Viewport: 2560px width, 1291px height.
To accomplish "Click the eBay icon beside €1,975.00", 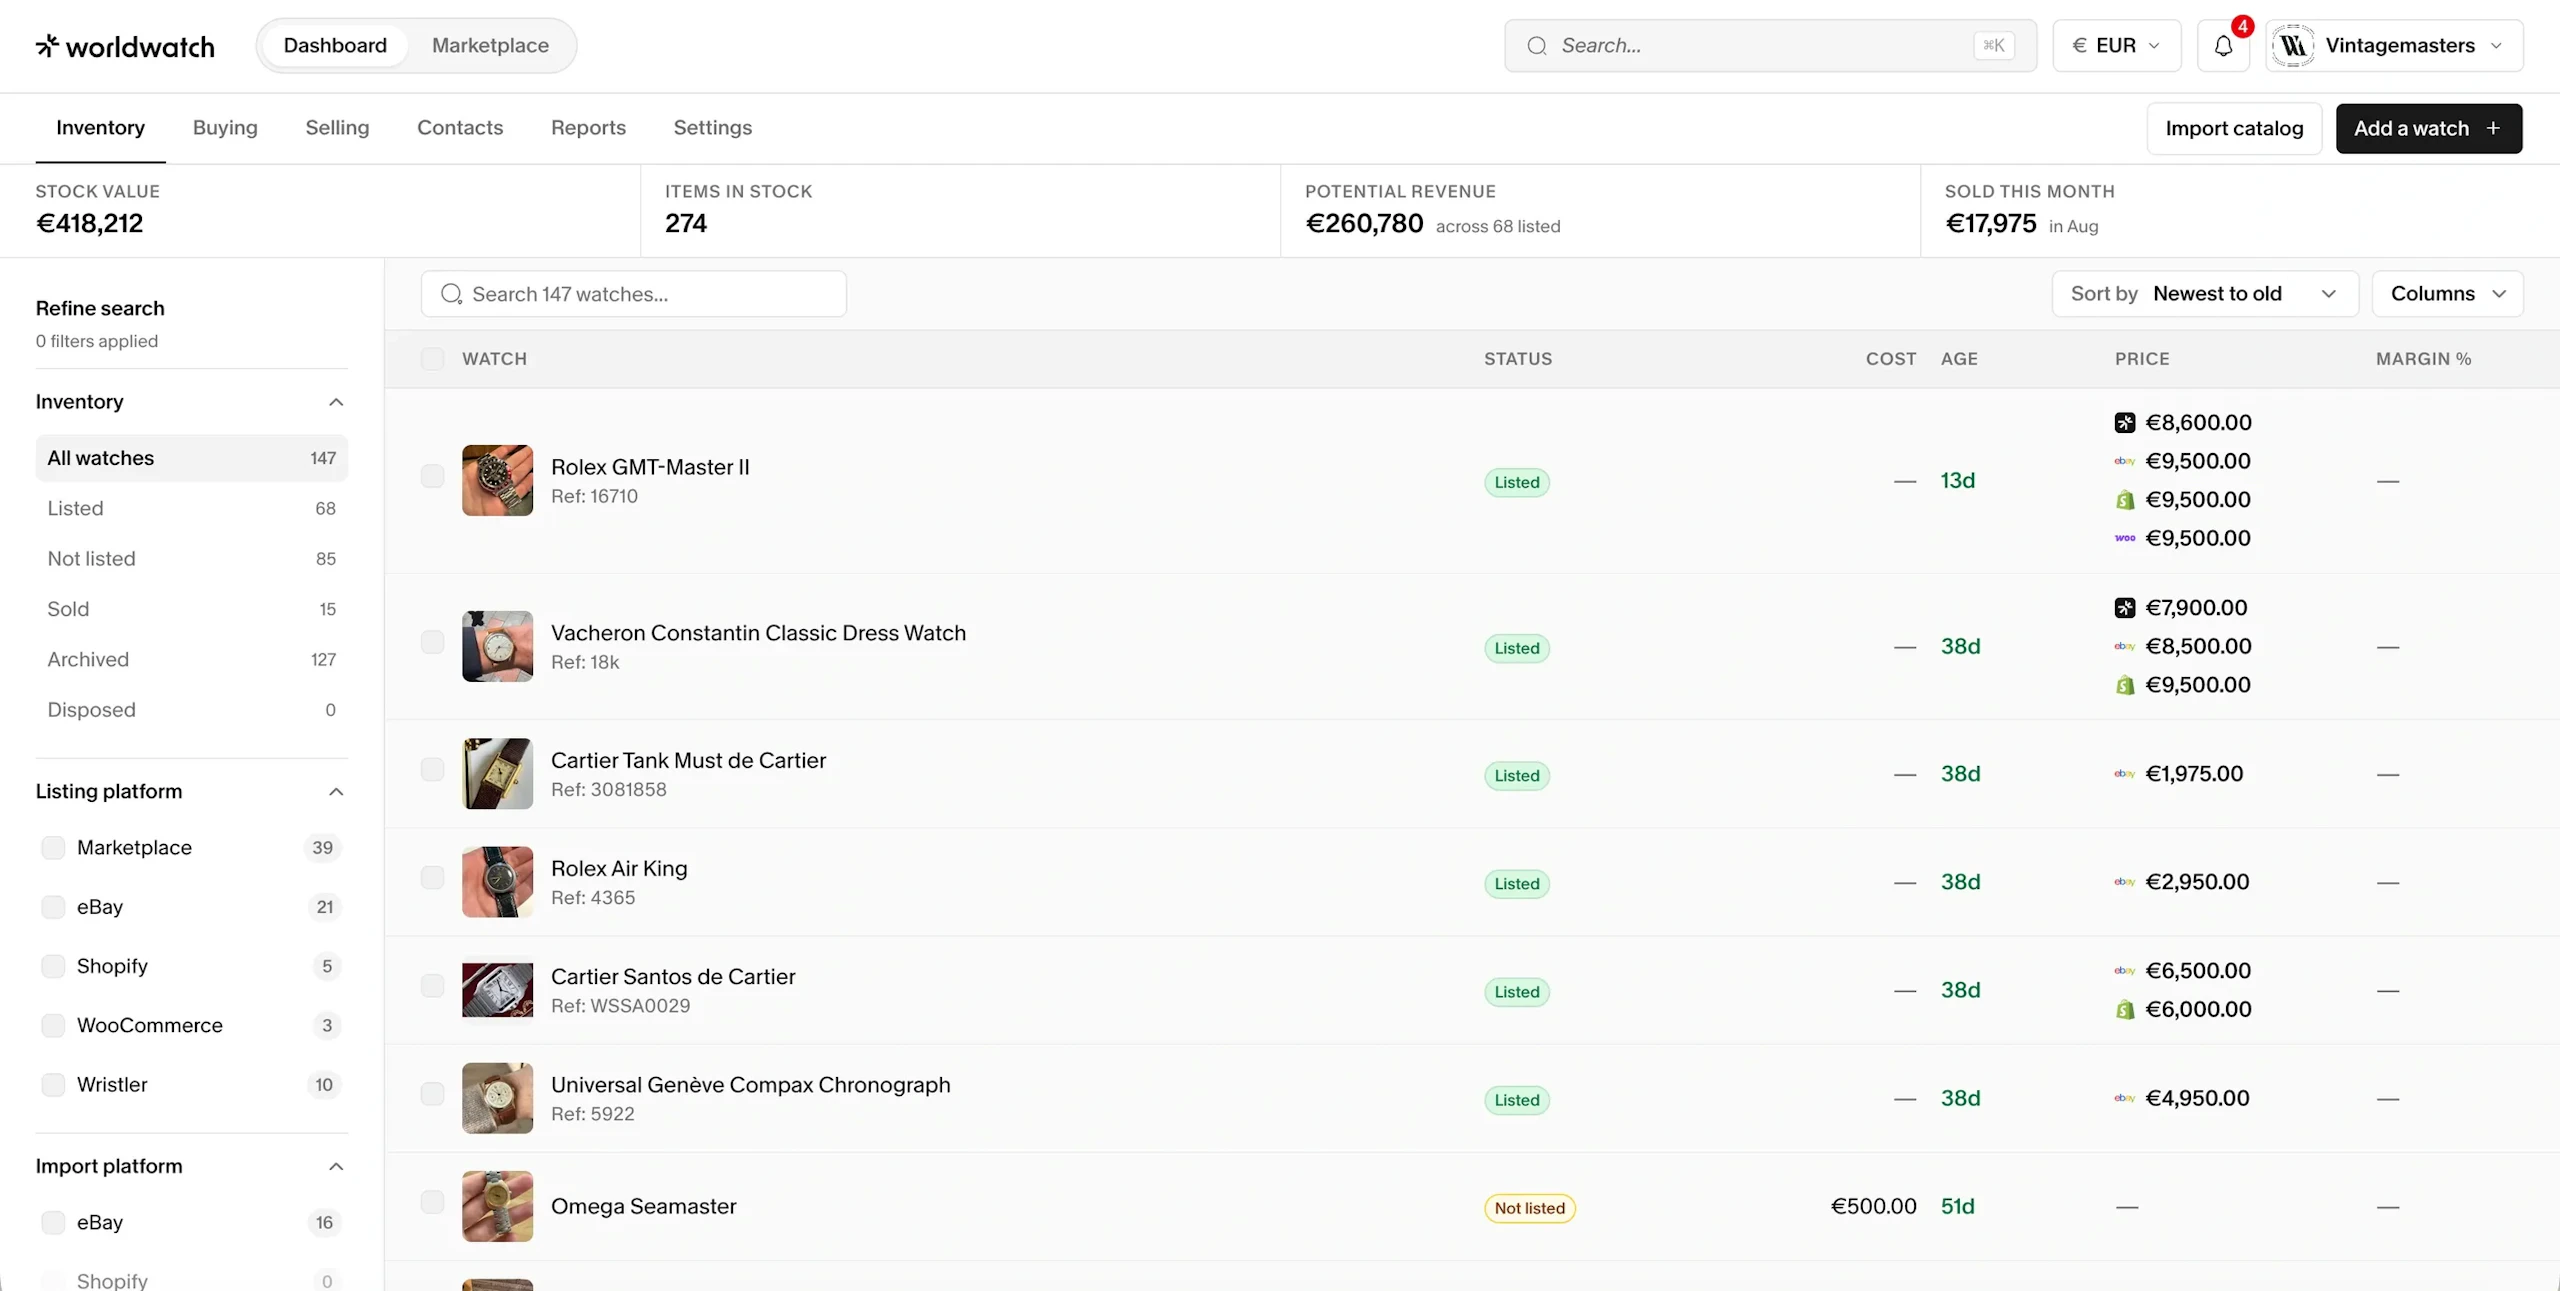I will [x=2125, y=774].
